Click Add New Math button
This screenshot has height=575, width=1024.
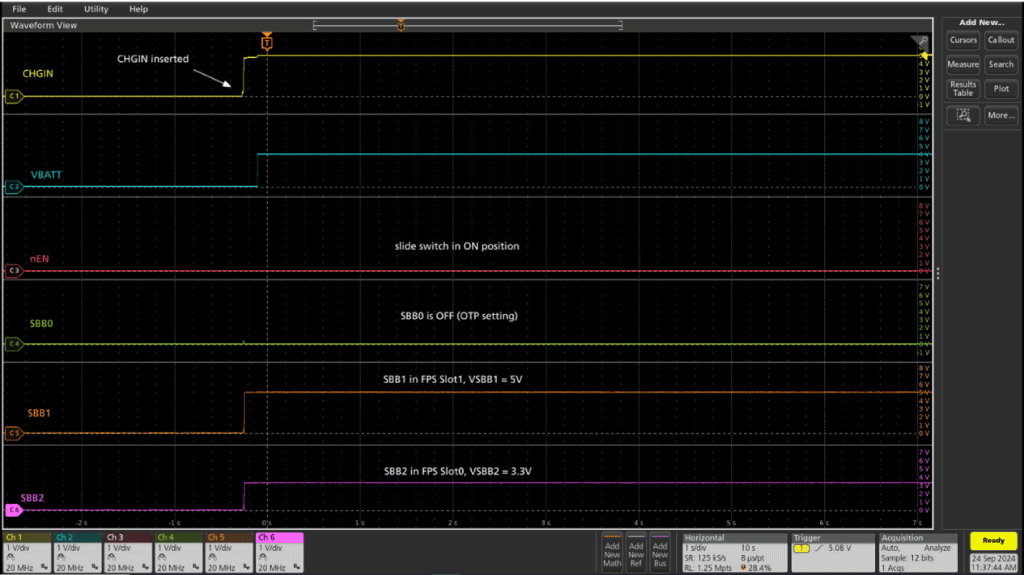point(612,550)
